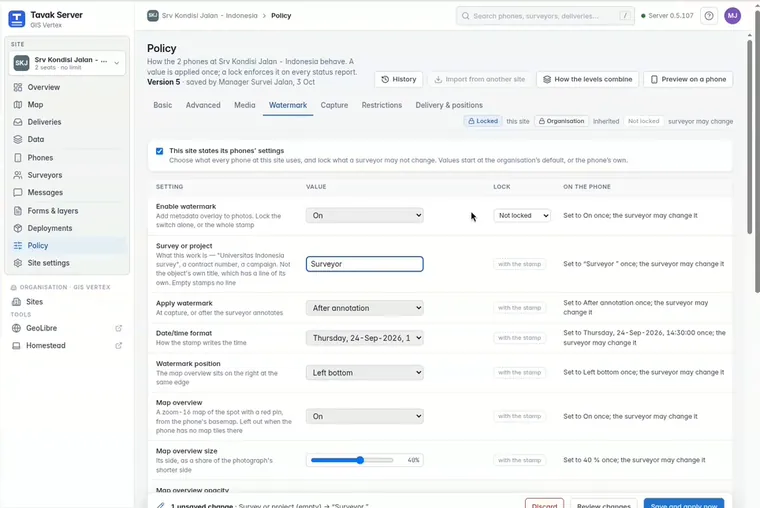
Task: Click the help question mark icon
Action: pyautogui.click(x=709, y=16)
